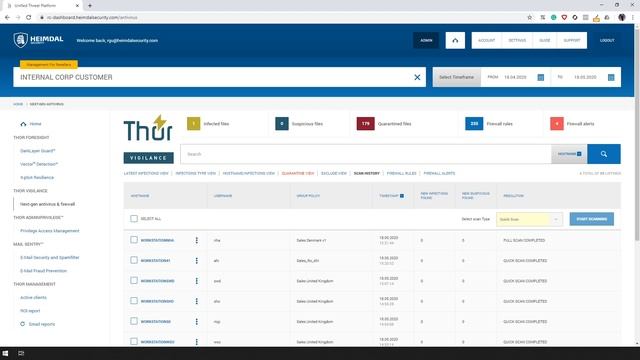This screenshot has height=360, width=640.
Task: Click the Start Scanning button
Action: click(x=591, y=219)
